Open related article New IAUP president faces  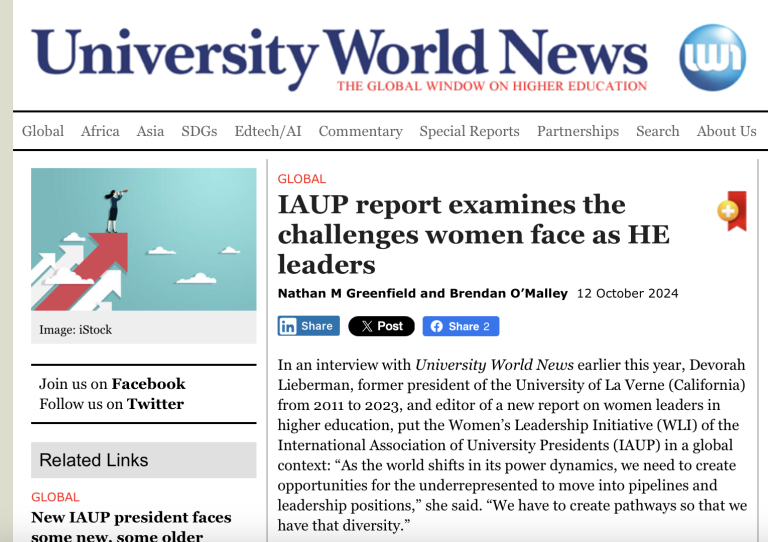(x=131, y=517)
